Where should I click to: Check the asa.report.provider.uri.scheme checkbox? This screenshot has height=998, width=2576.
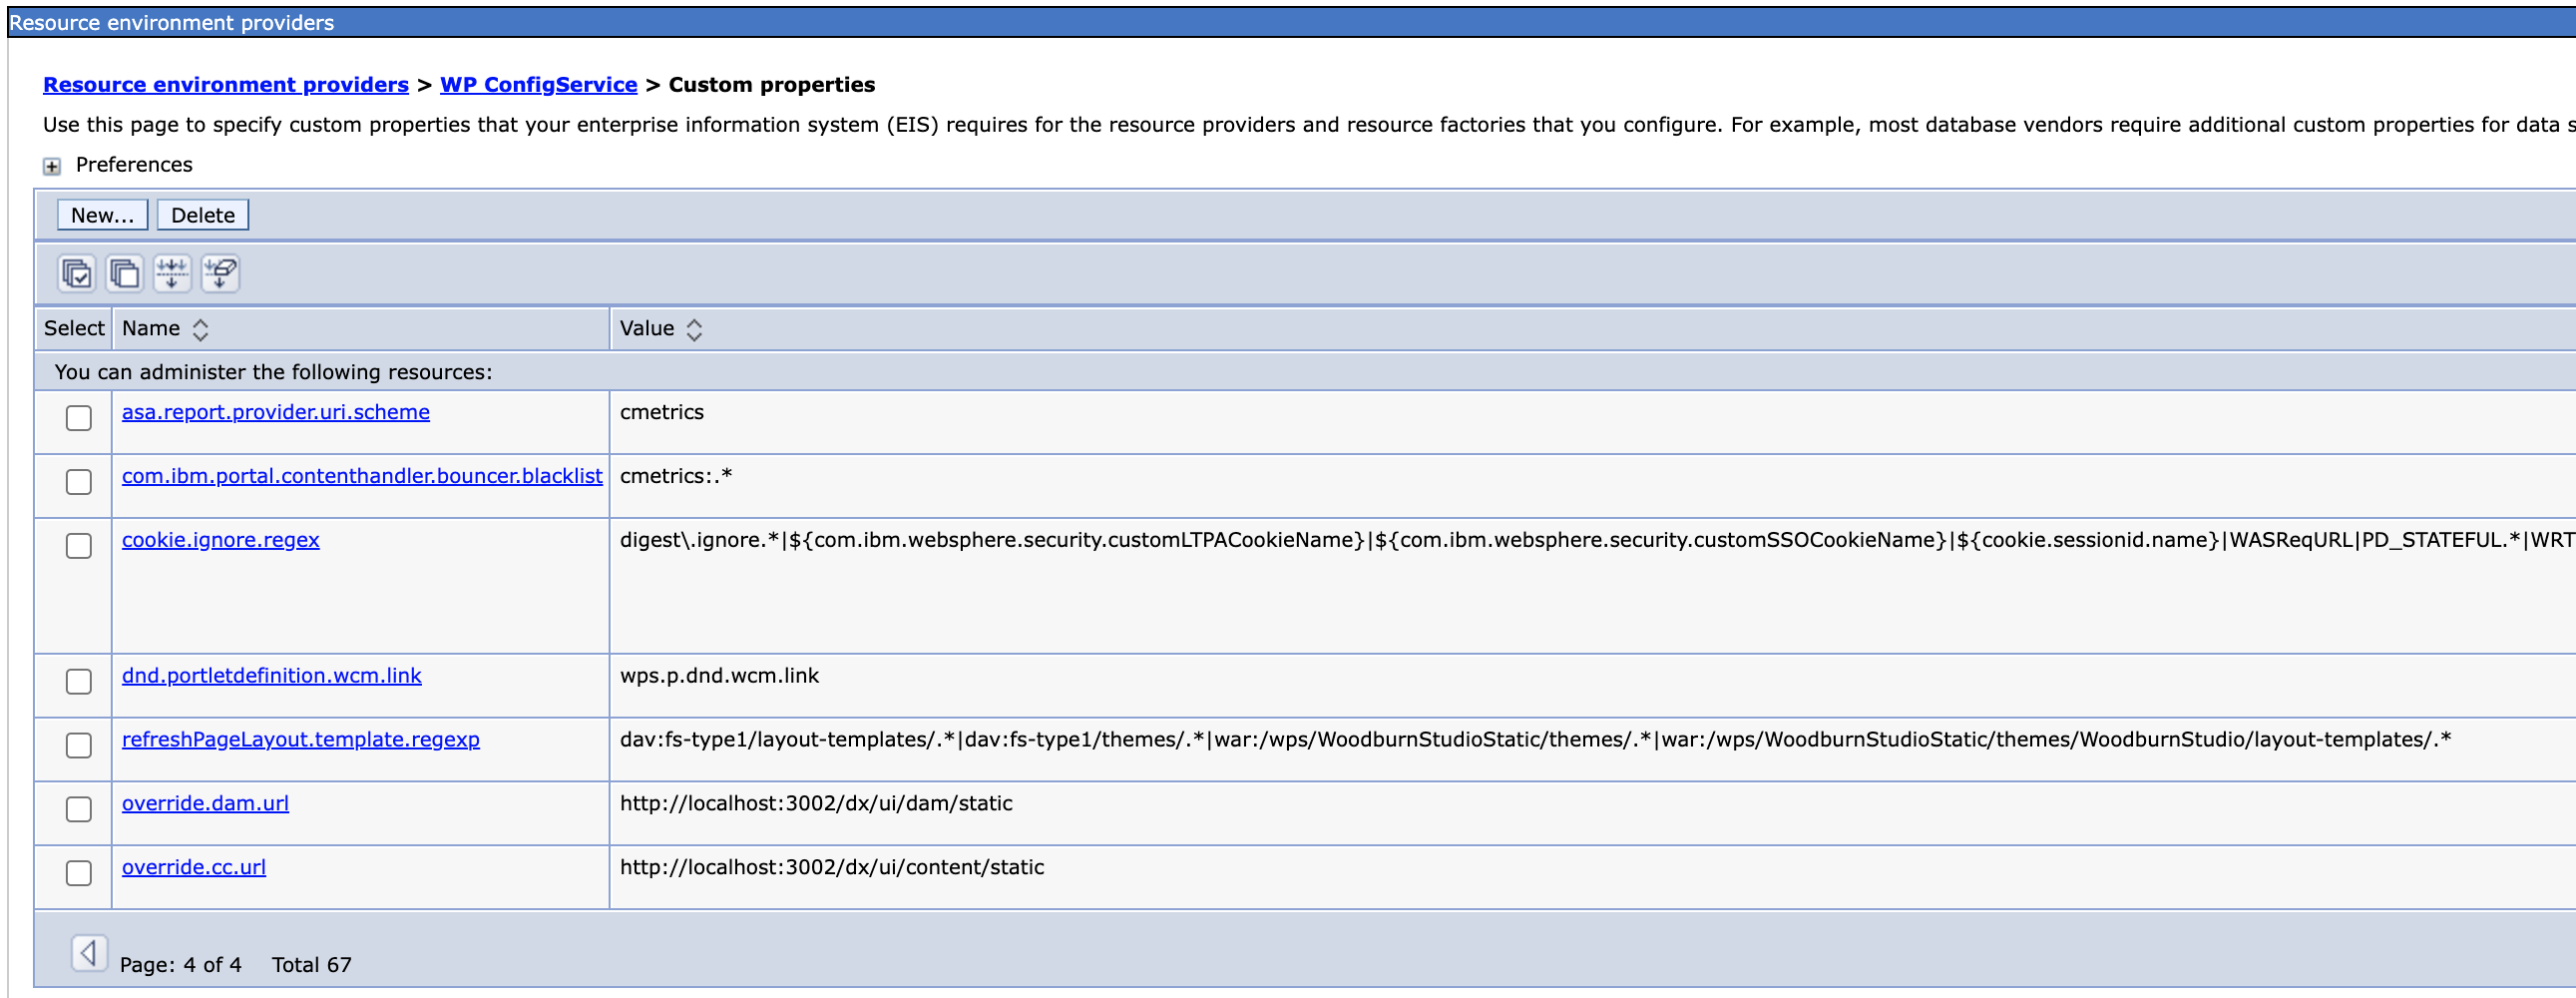point(79,418)
